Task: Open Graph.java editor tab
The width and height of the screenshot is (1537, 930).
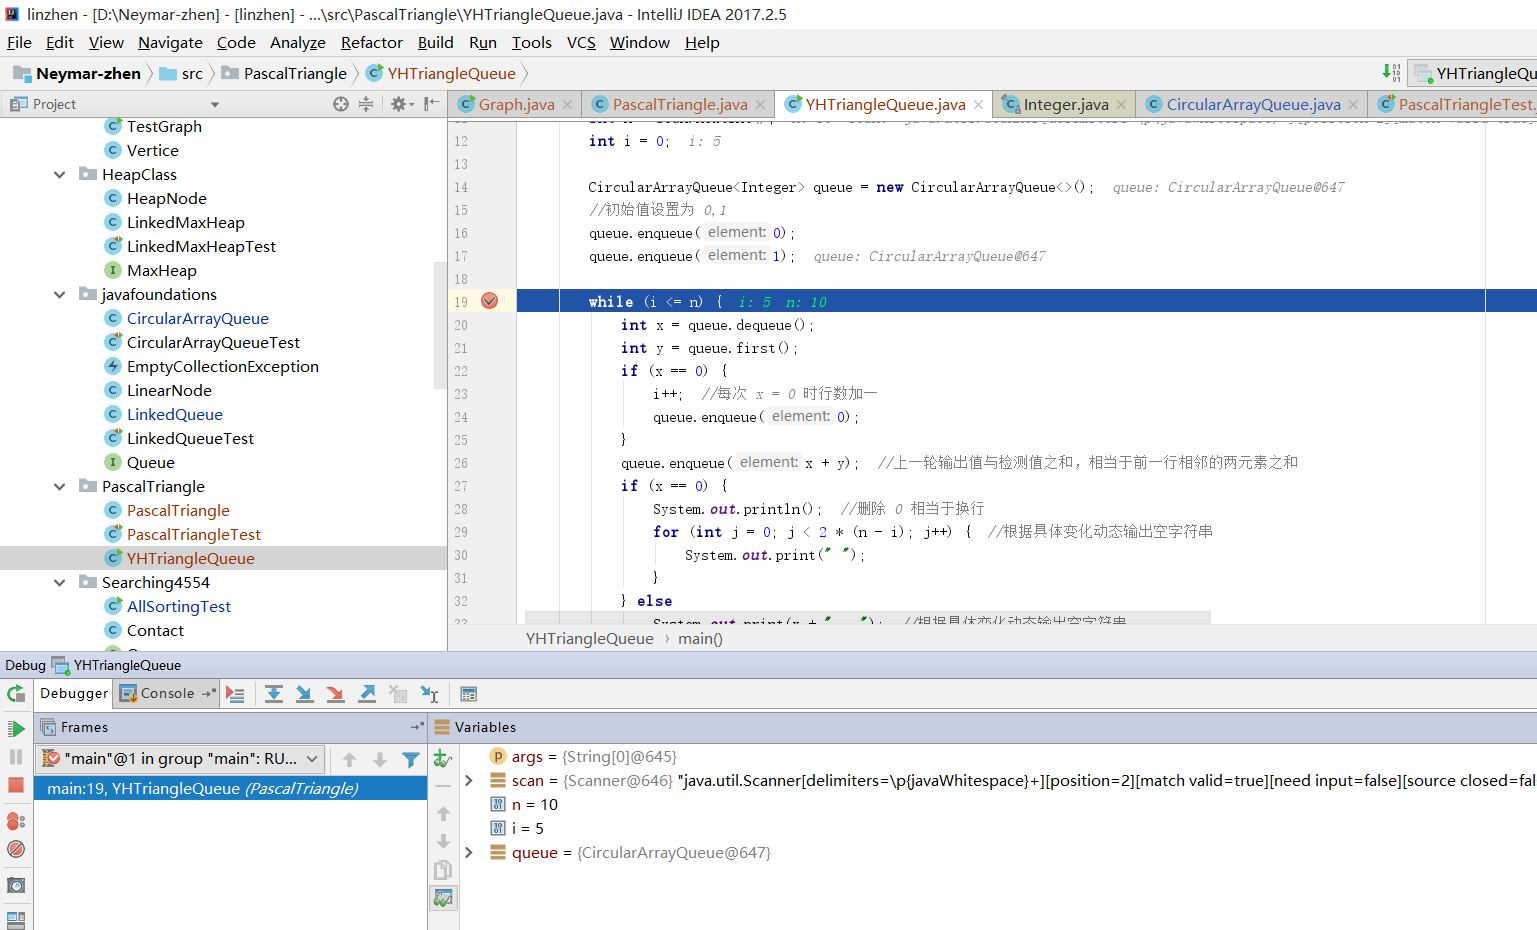Action: pyautogui.click(x=516, y=104)
